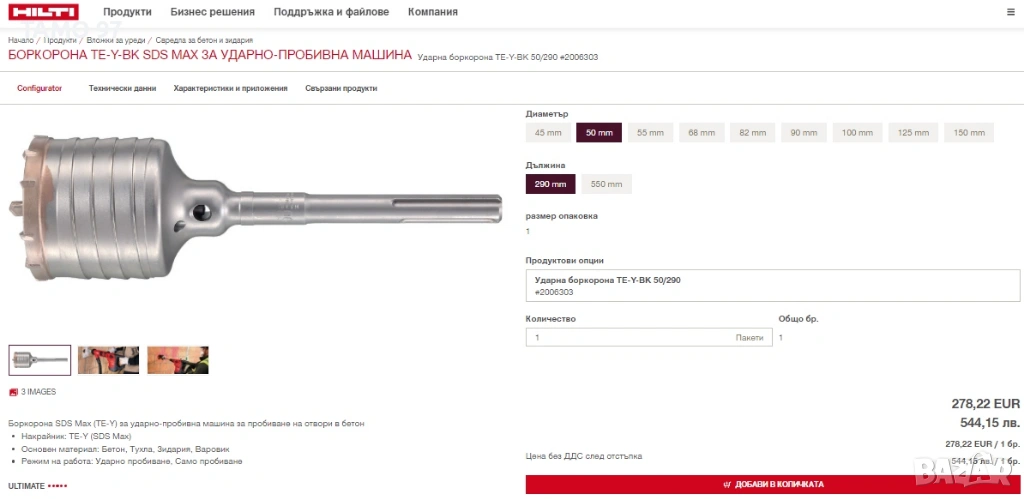
Task: Select the 100 mm diameter option
Action: [857, 133]
